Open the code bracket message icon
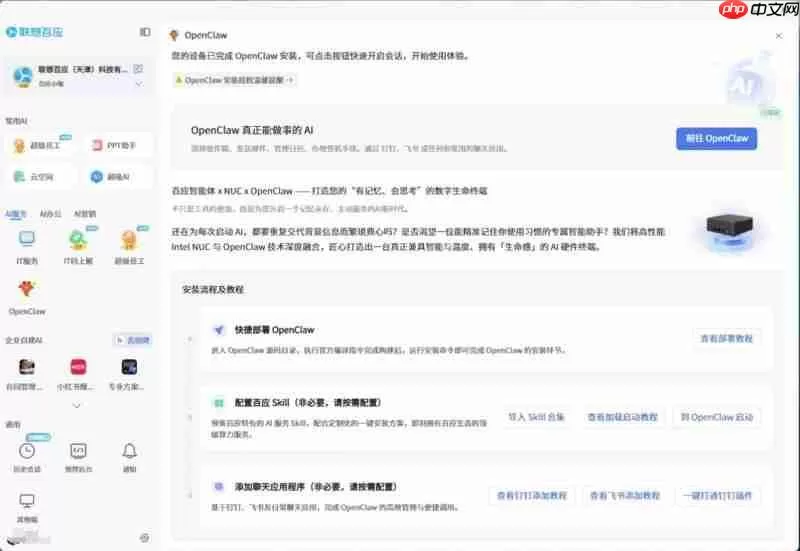This screenshot has height=551, width=800. pyautogui.click(x=78, y=451)
